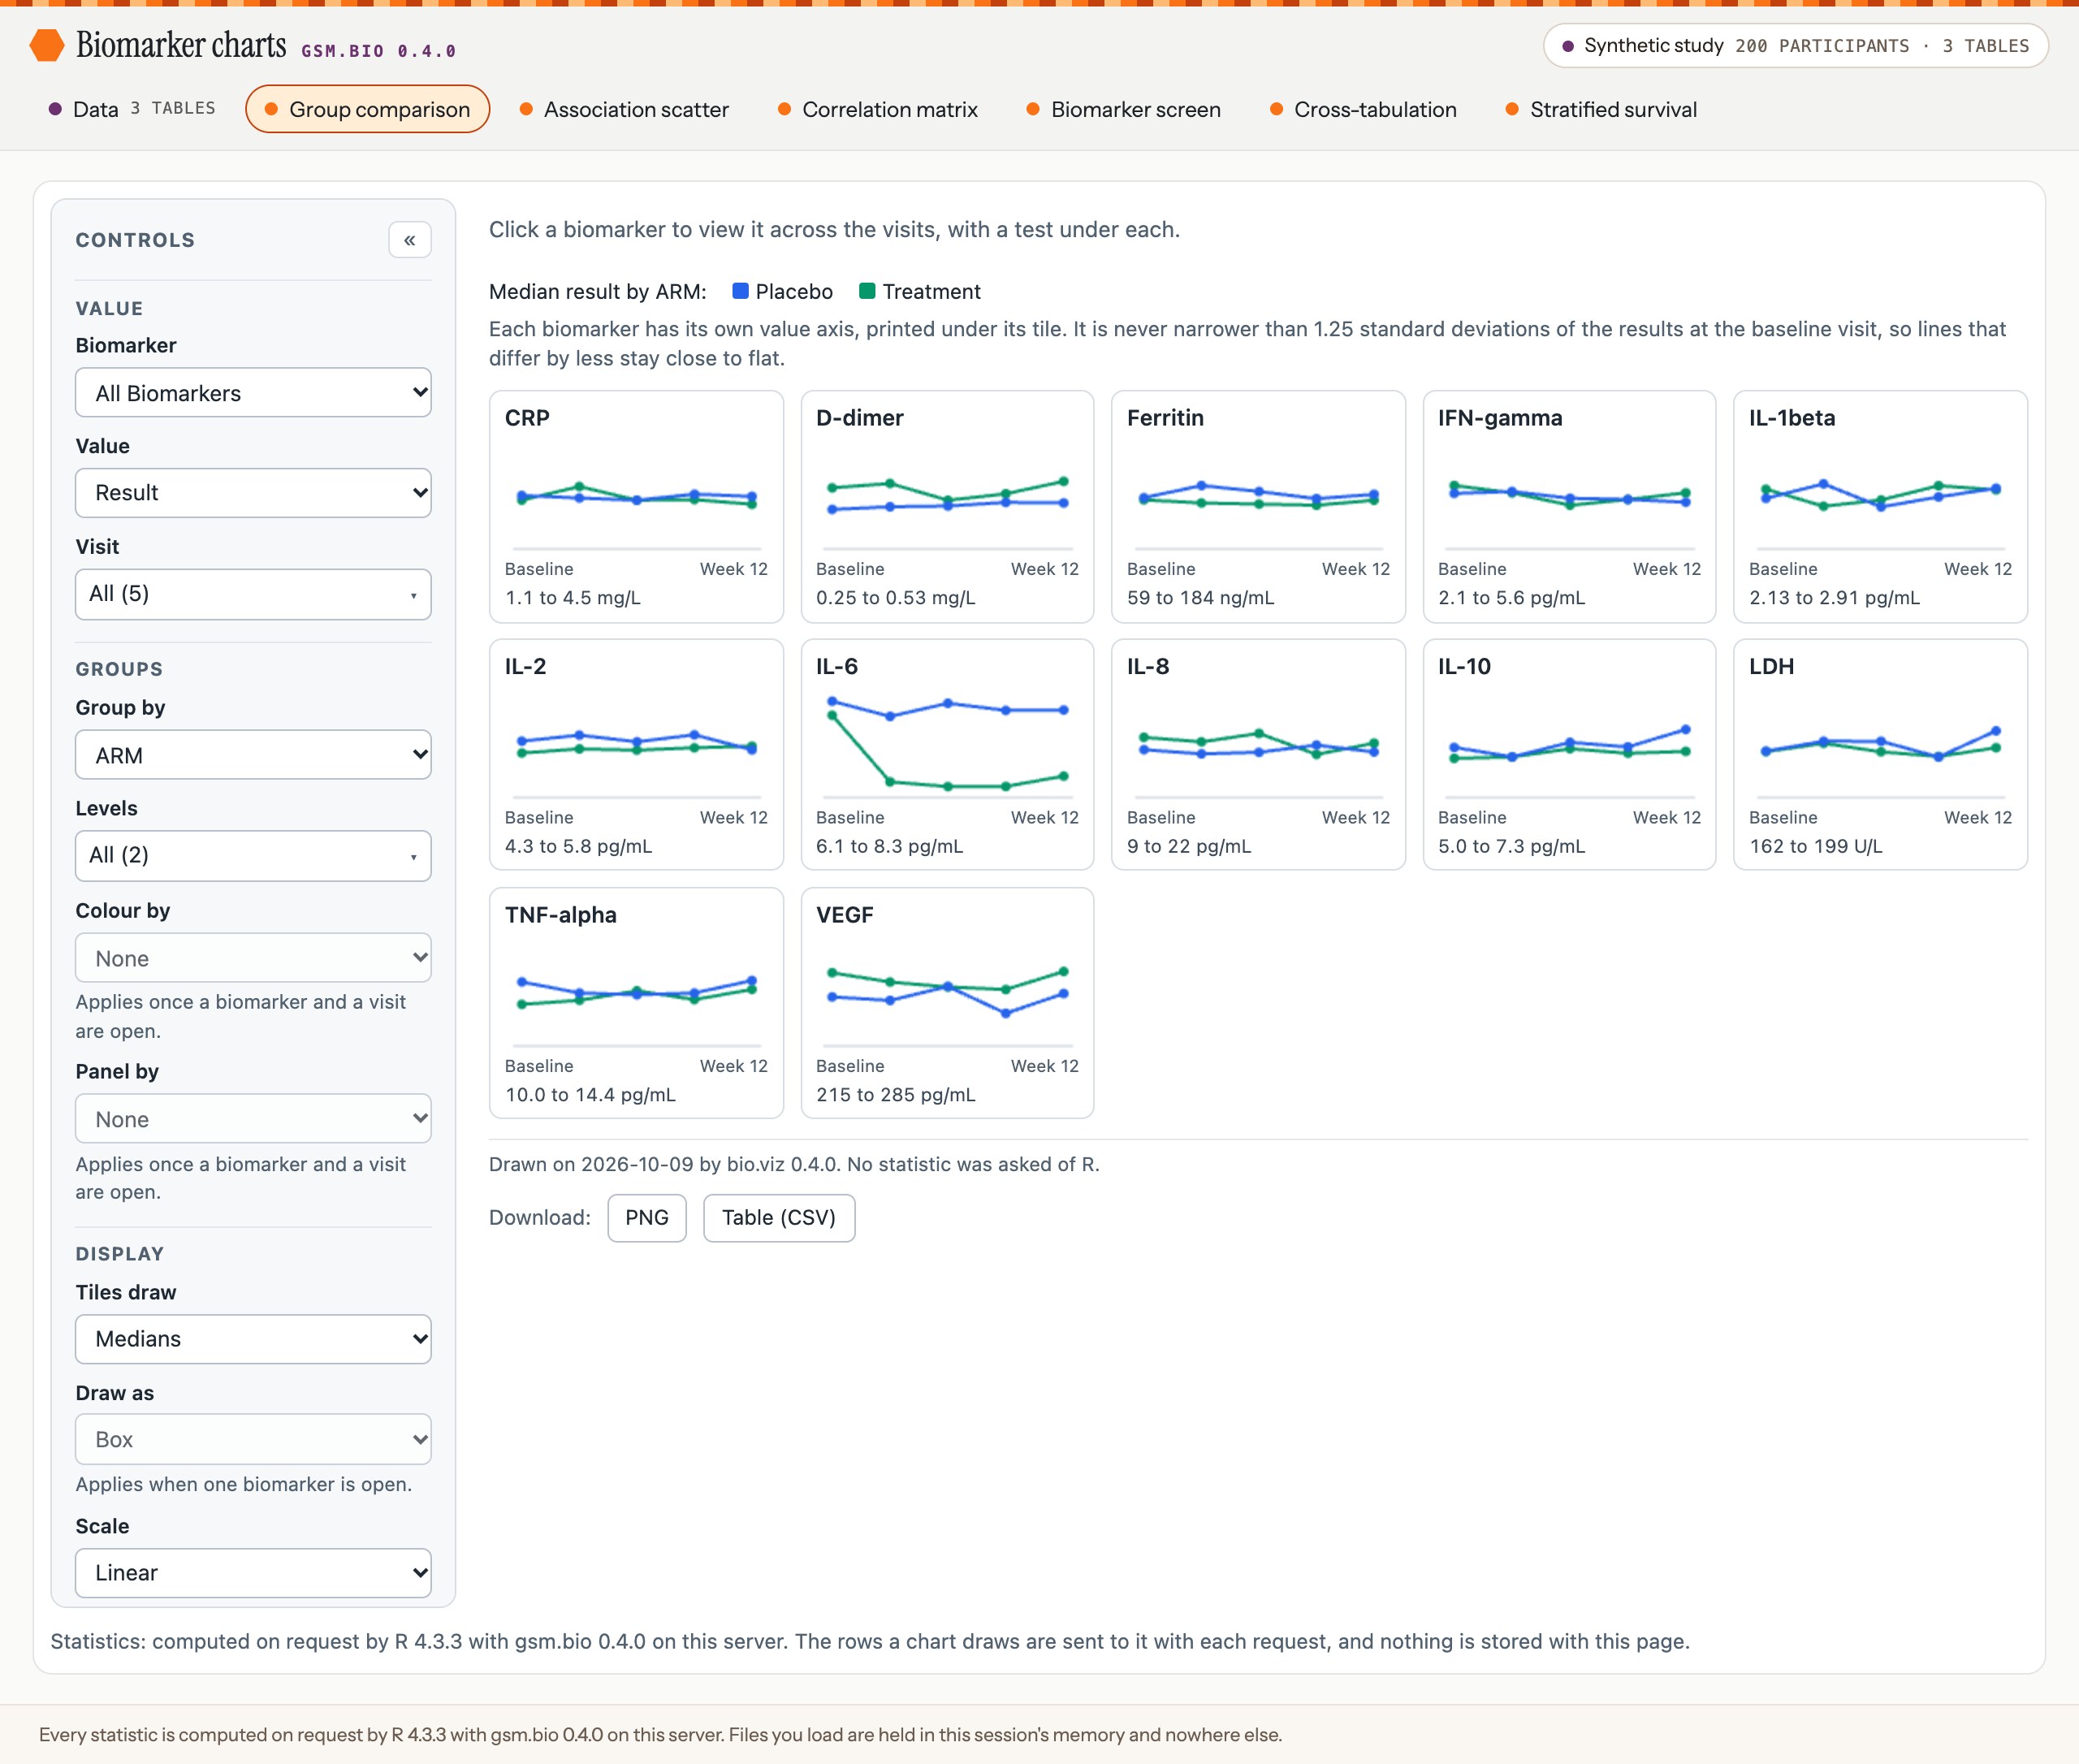Open the IL-10 biomarker tile

1570,755
